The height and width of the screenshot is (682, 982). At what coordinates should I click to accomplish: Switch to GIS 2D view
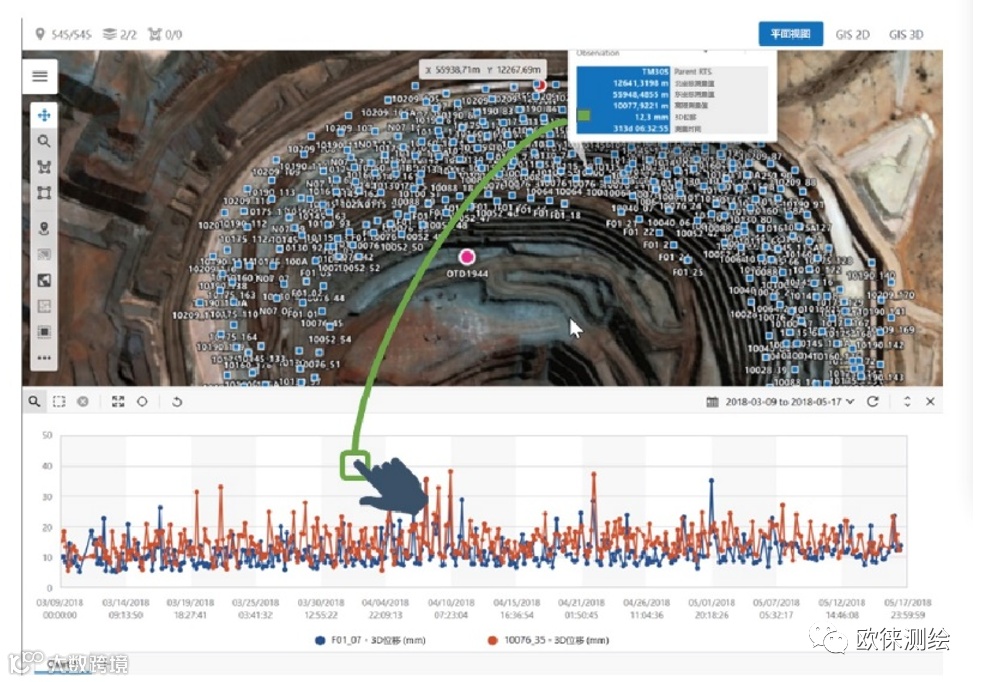(852, 34)
